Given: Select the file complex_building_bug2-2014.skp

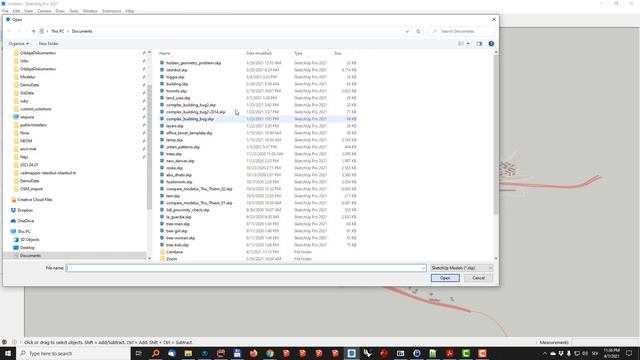Looking at the screenshot, I should point(196,112).
